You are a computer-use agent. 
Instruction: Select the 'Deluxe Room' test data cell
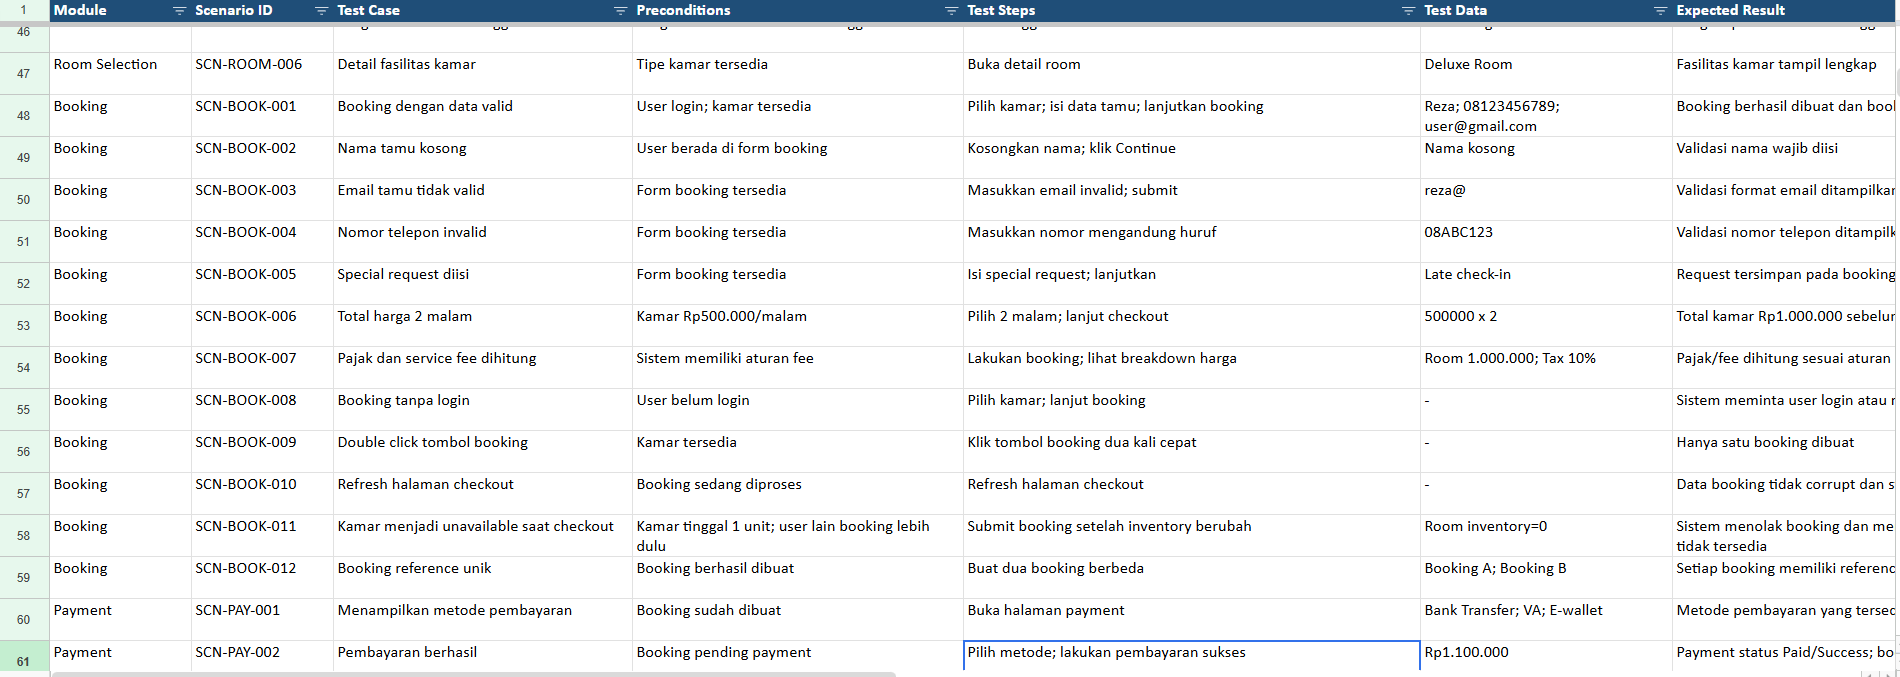coord(1546,74)
